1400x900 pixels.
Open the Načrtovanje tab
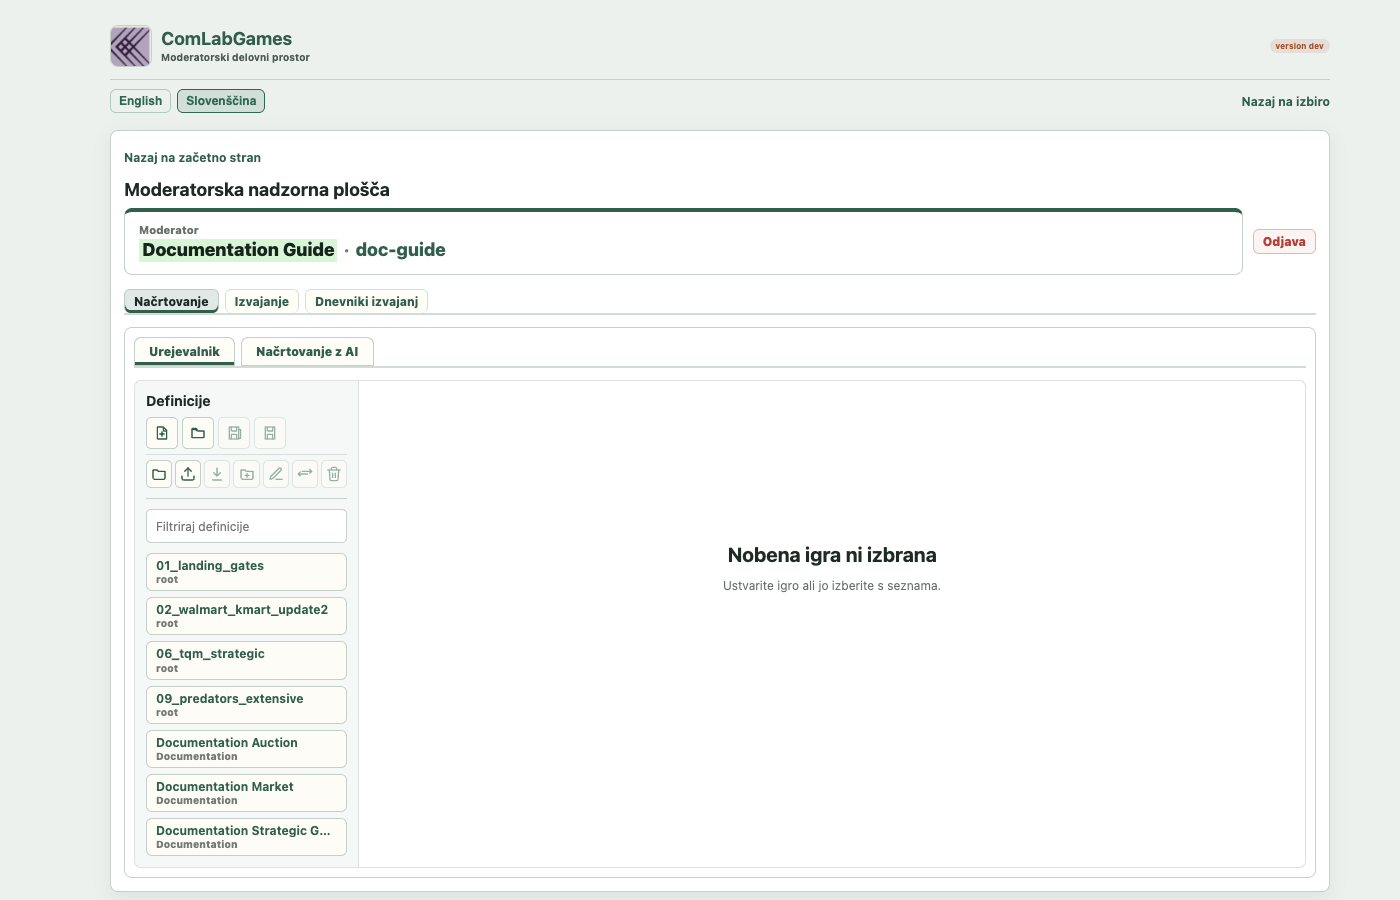click(171, 301)
